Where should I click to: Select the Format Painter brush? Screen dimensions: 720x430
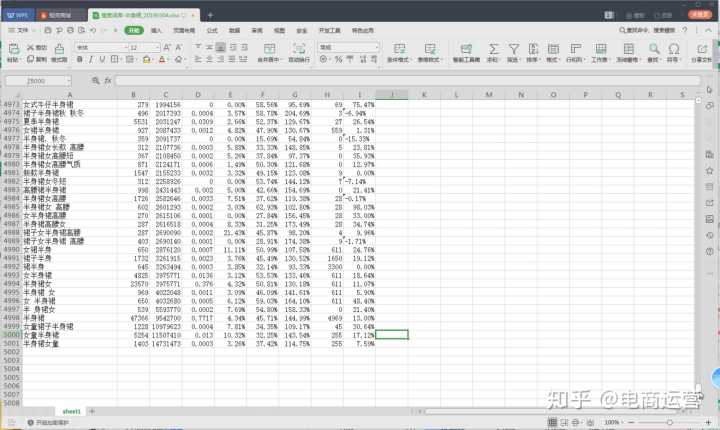[59, 49]
